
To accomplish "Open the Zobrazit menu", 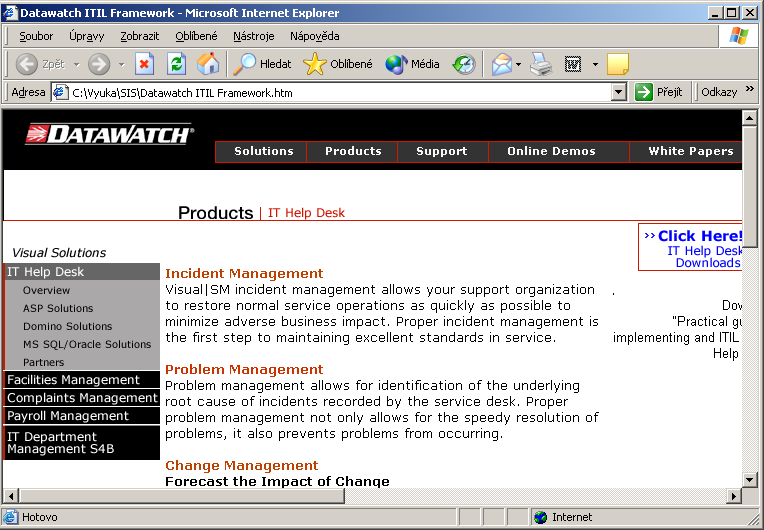I will coord(140,36).
